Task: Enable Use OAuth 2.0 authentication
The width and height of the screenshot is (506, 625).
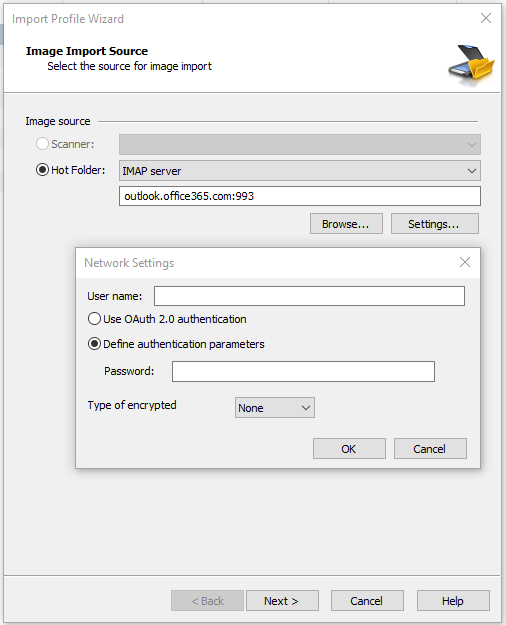Action: (94, 319)
